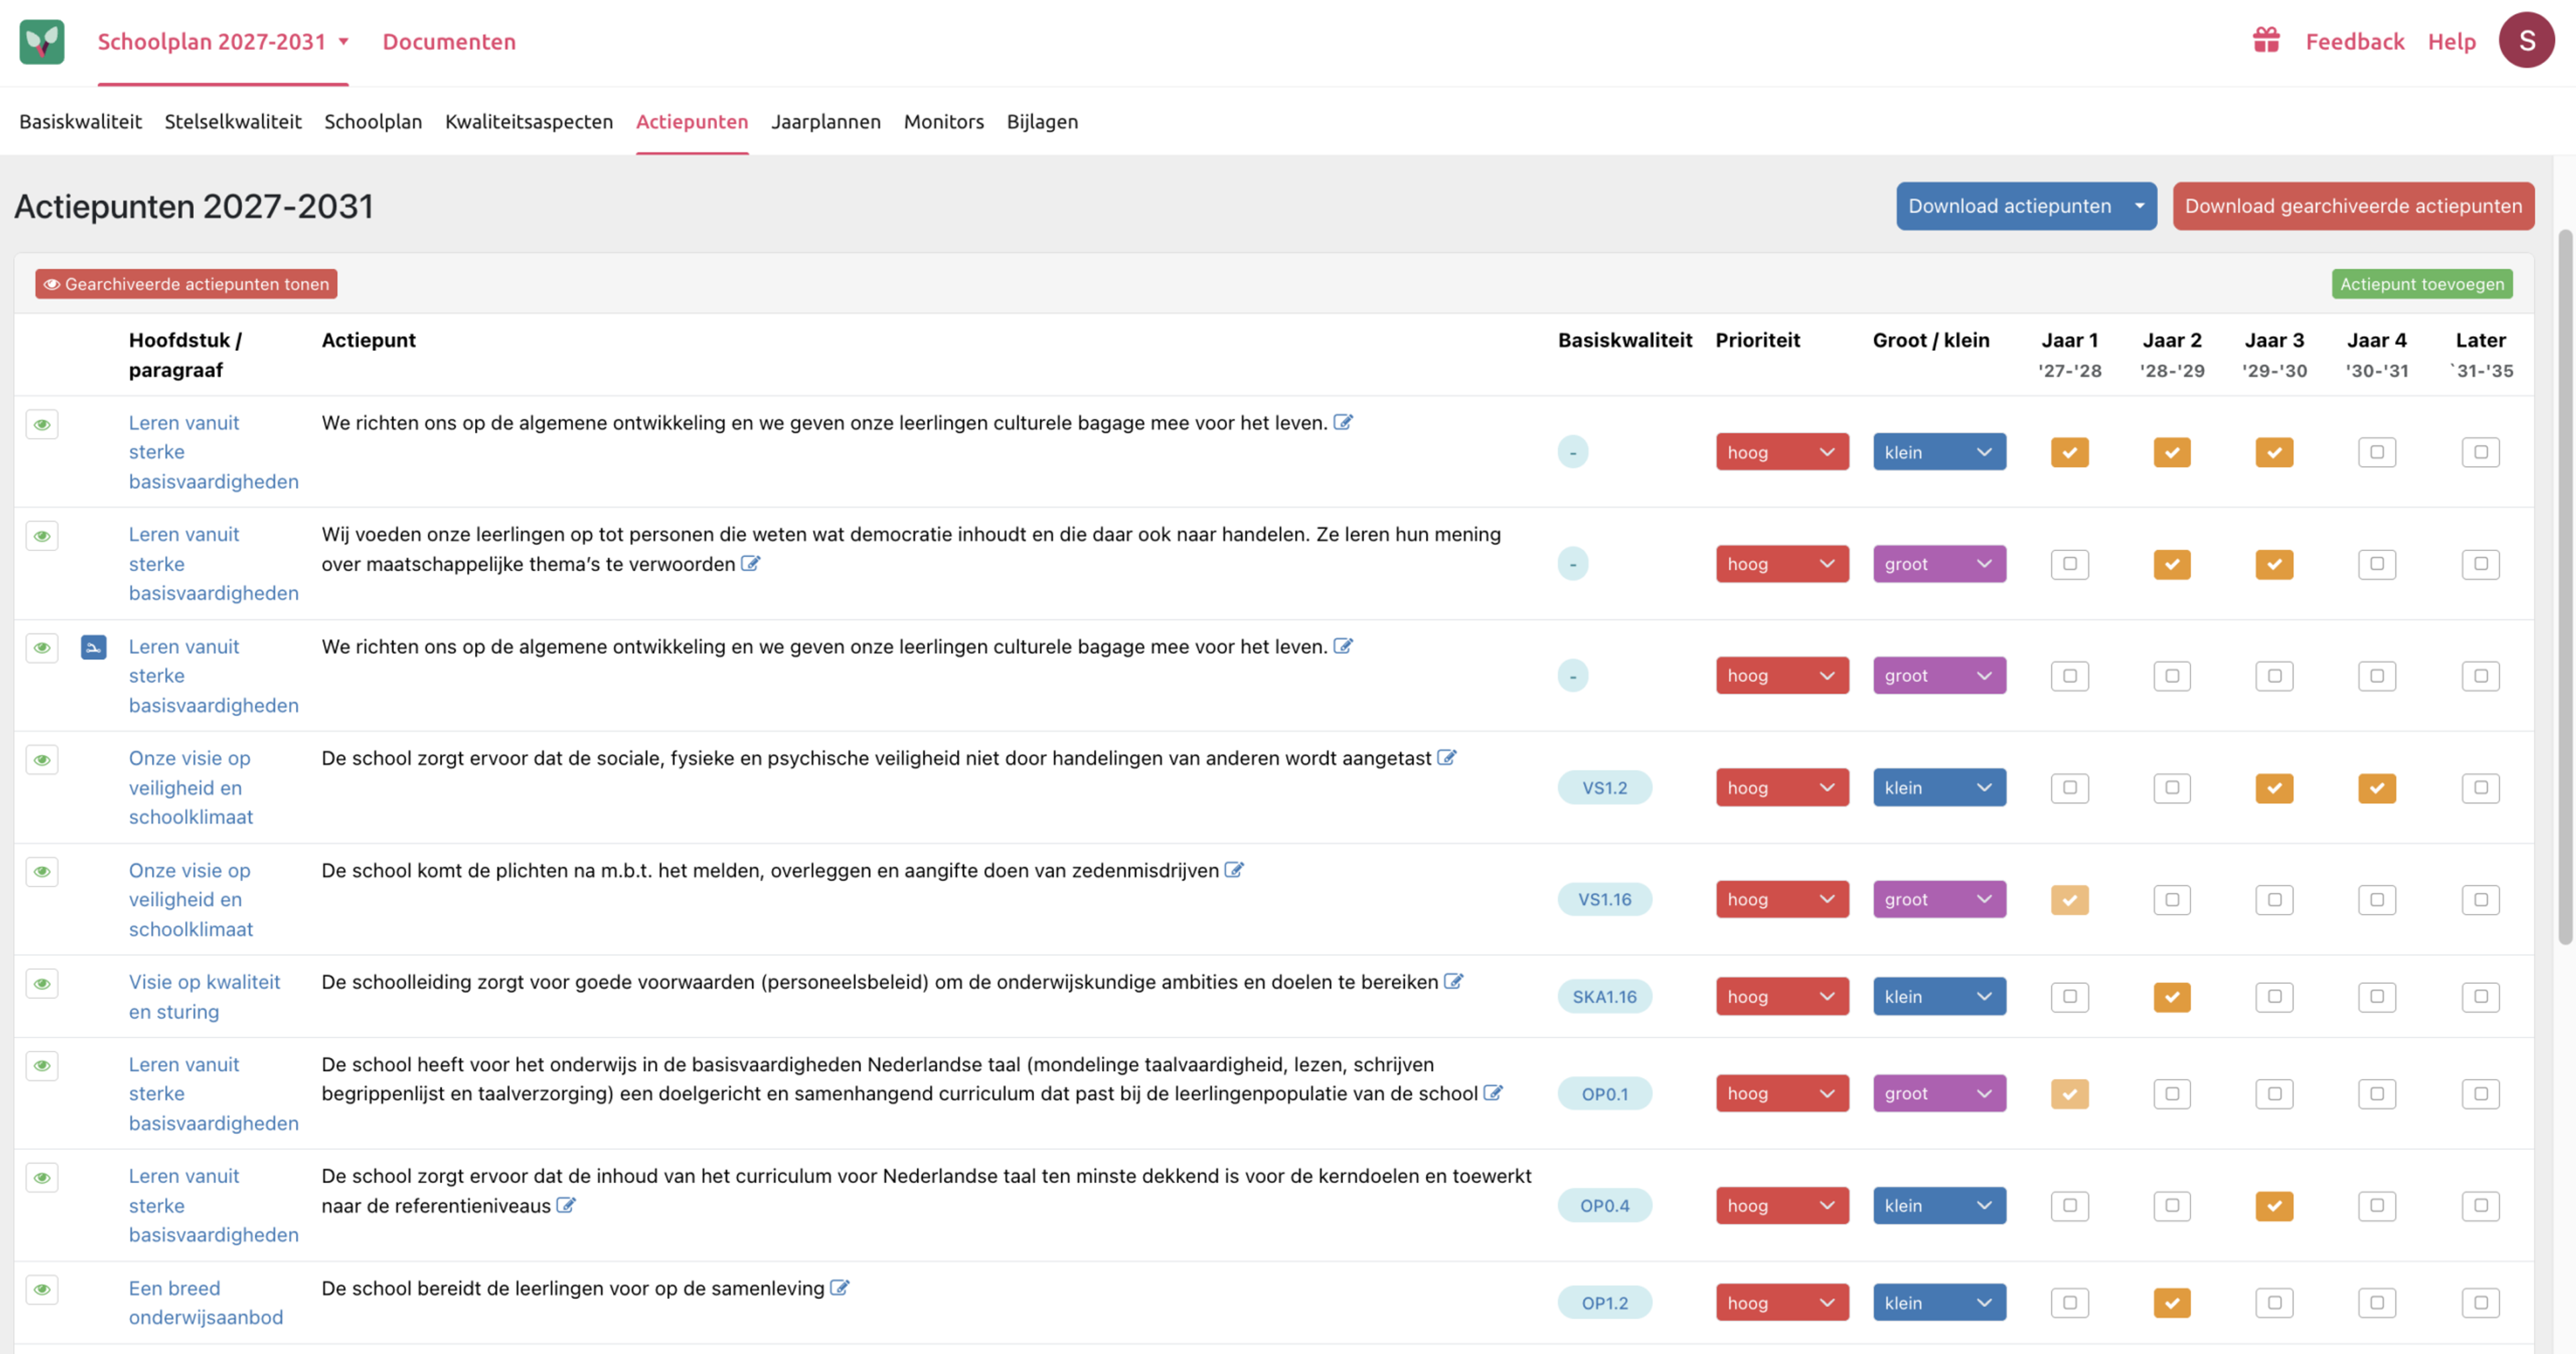Open klein dropdown in the SKA1.16 row
This screenshot has height=1354, width=2576.
tap(1939, 997)
